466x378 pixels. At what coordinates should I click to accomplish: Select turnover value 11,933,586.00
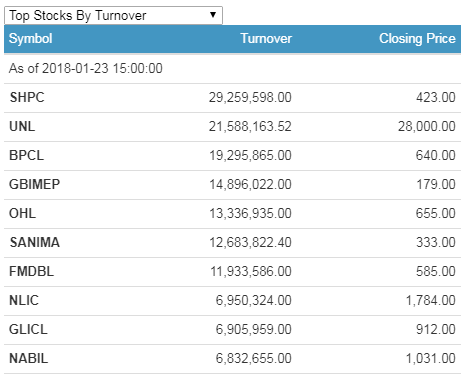[x=251, y=271]
